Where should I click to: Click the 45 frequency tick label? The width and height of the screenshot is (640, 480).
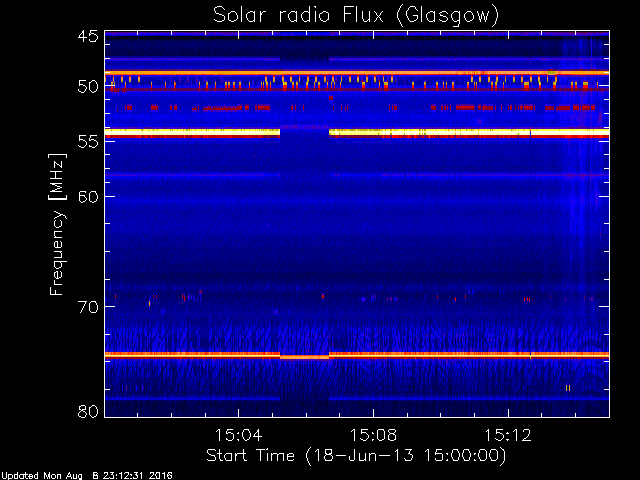tap(88, 36)
